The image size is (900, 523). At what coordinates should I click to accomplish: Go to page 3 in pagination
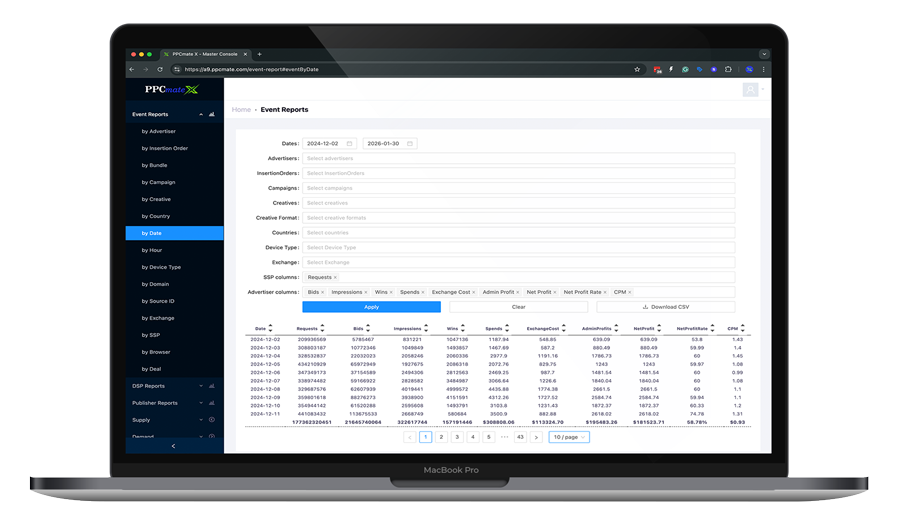[x=457, y=437]
